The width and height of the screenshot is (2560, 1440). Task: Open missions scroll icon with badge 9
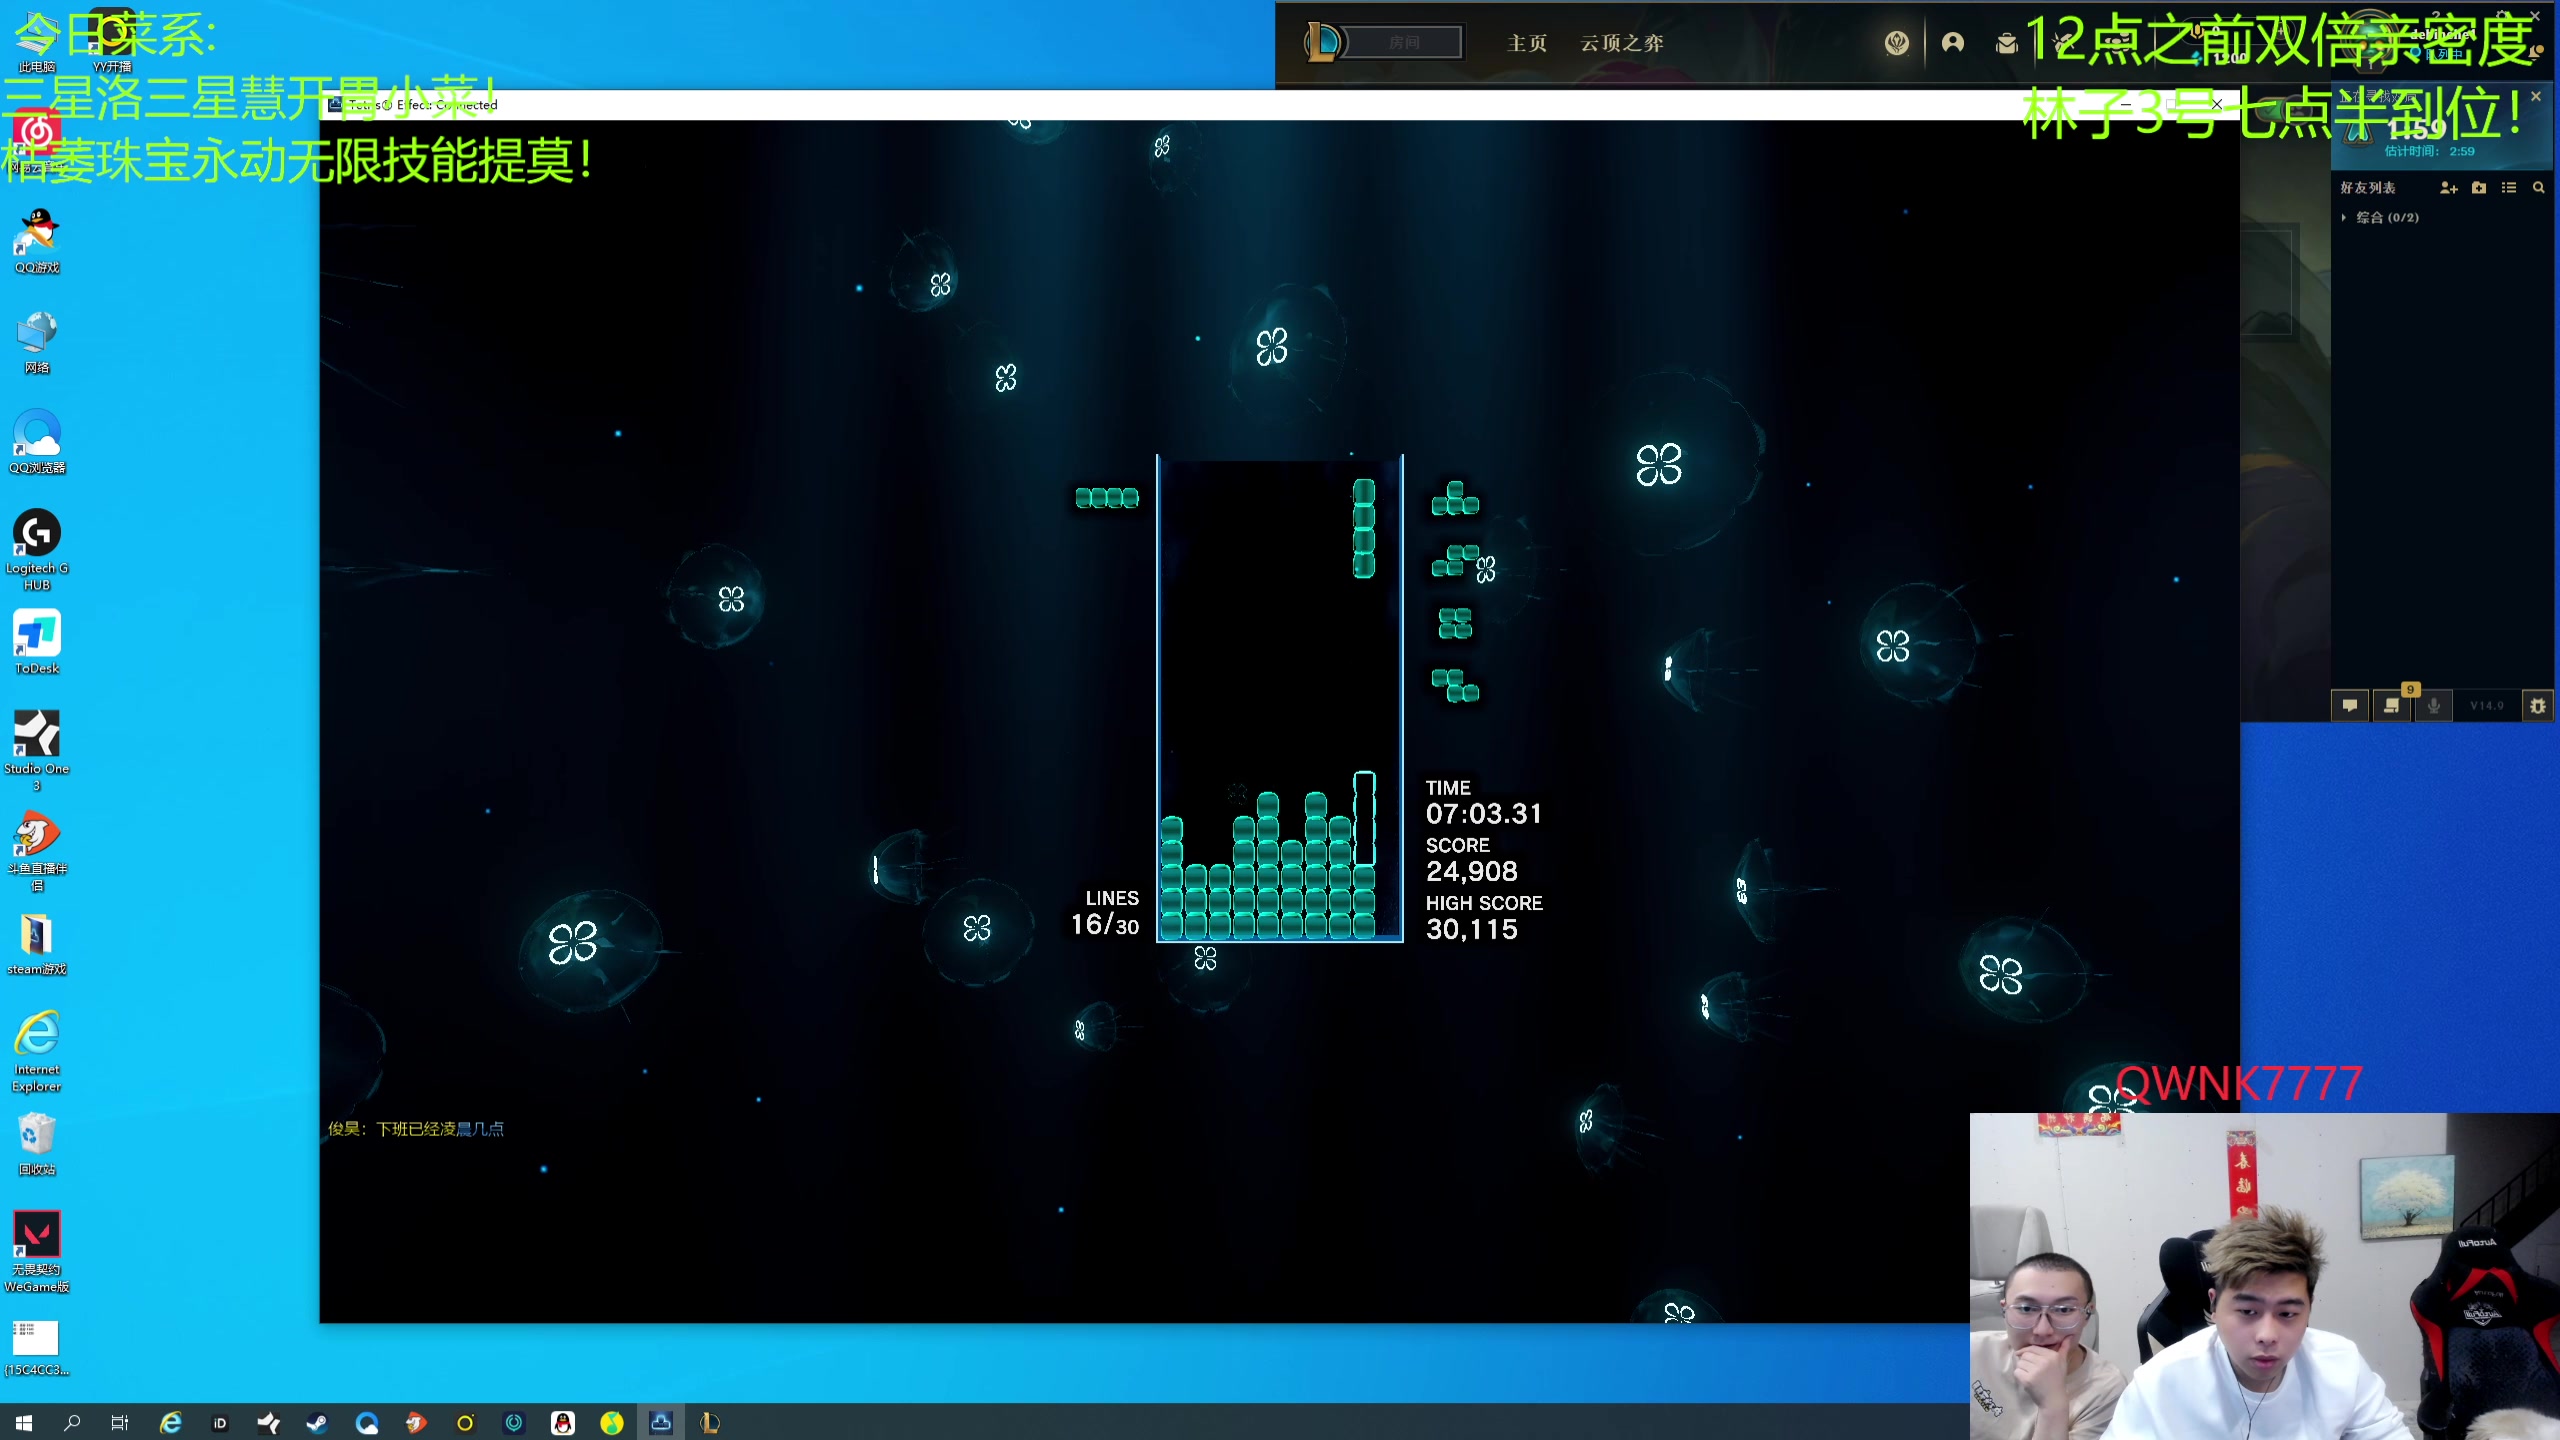[2392, 706]
